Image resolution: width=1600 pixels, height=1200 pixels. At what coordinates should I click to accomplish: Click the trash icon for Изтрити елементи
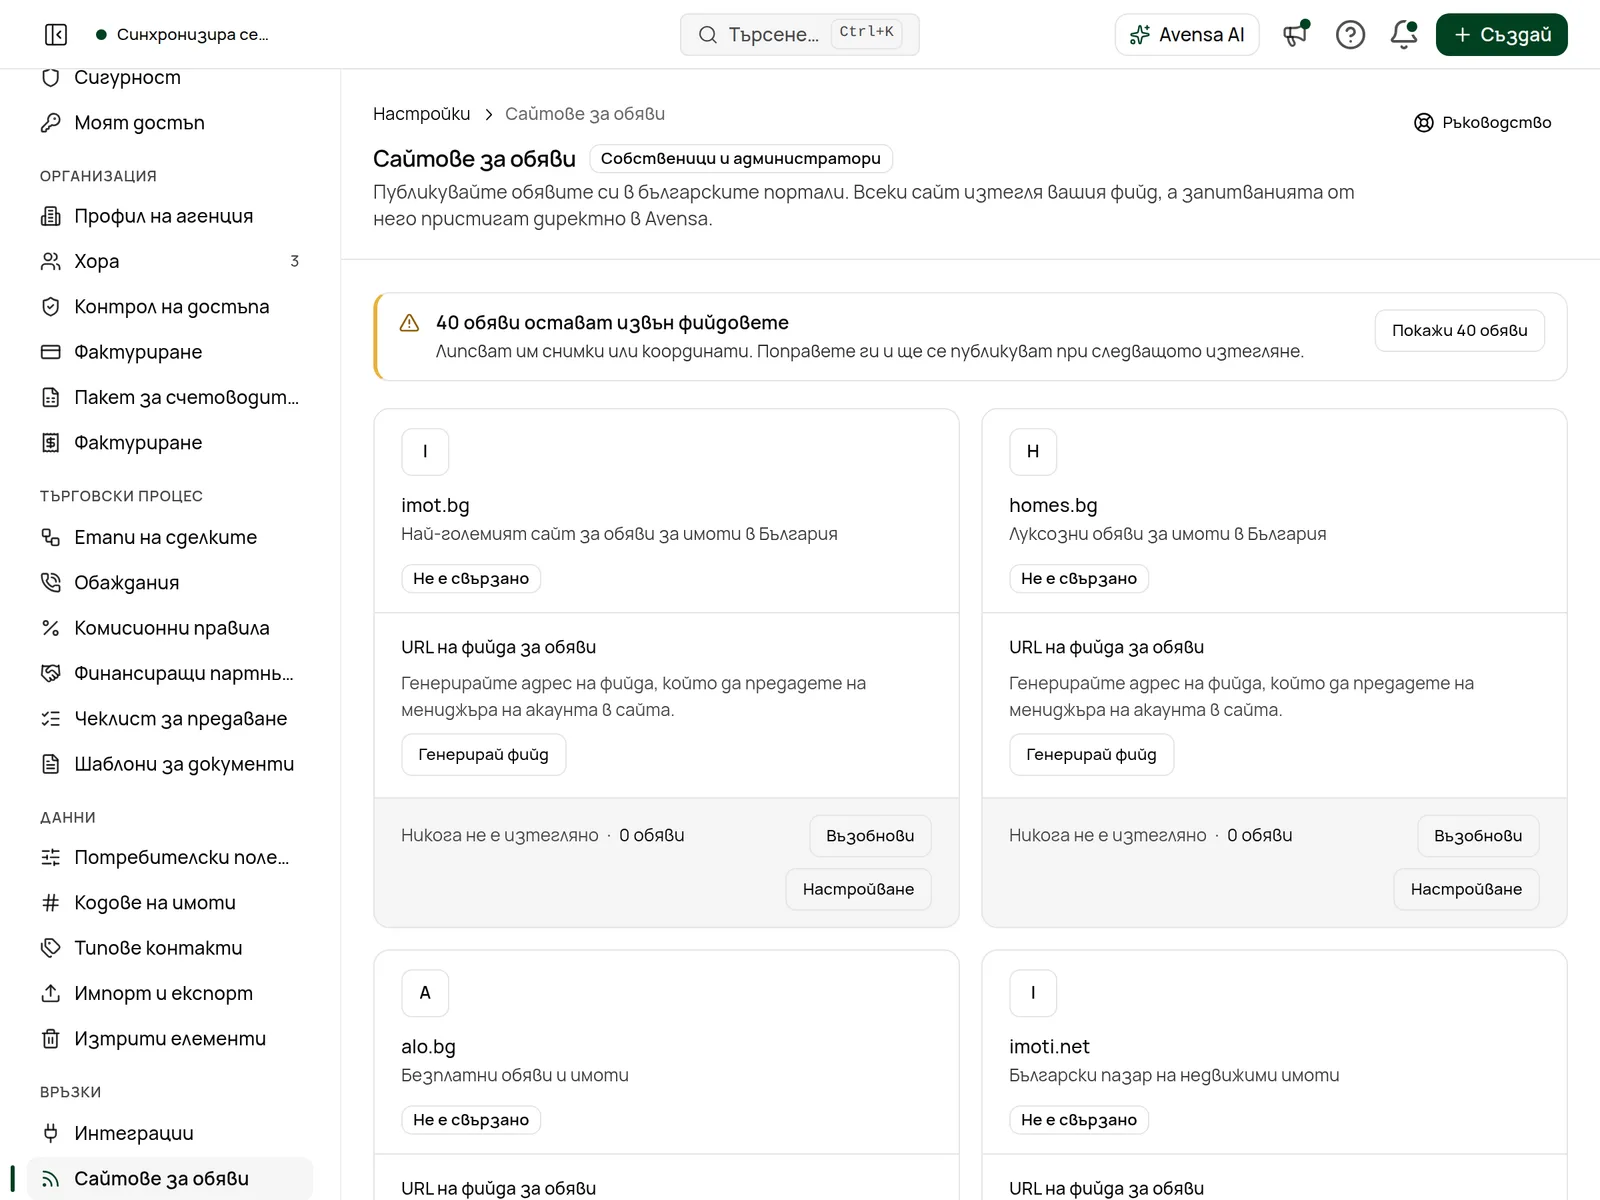pos(51,1039)
